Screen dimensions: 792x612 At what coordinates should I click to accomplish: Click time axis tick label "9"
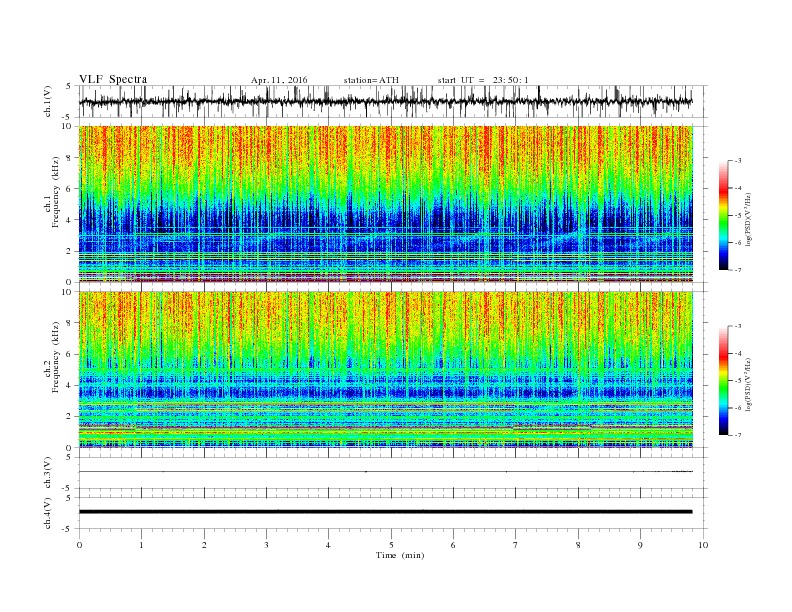[x=640, y=545]
